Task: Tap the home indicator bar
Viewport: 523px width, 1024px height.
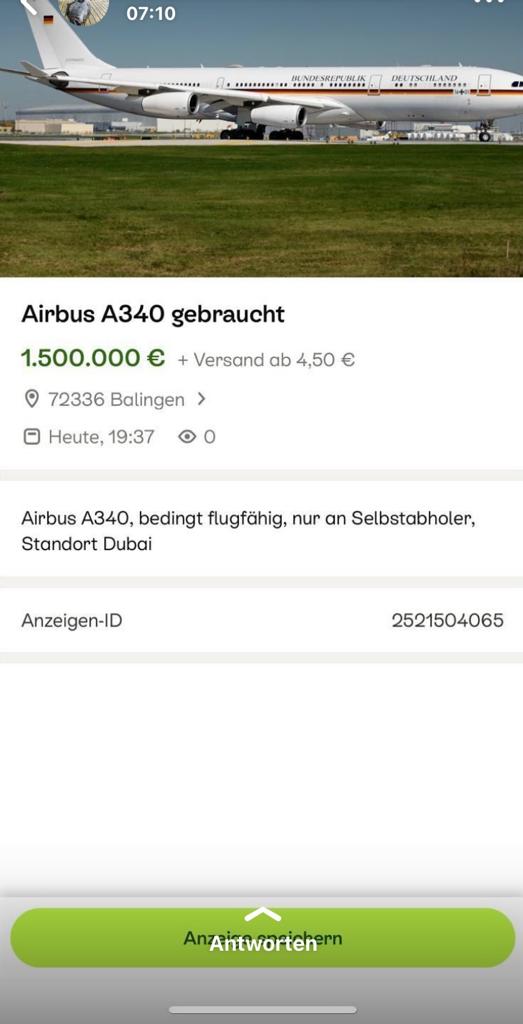Action: (x=262, y=1010)
